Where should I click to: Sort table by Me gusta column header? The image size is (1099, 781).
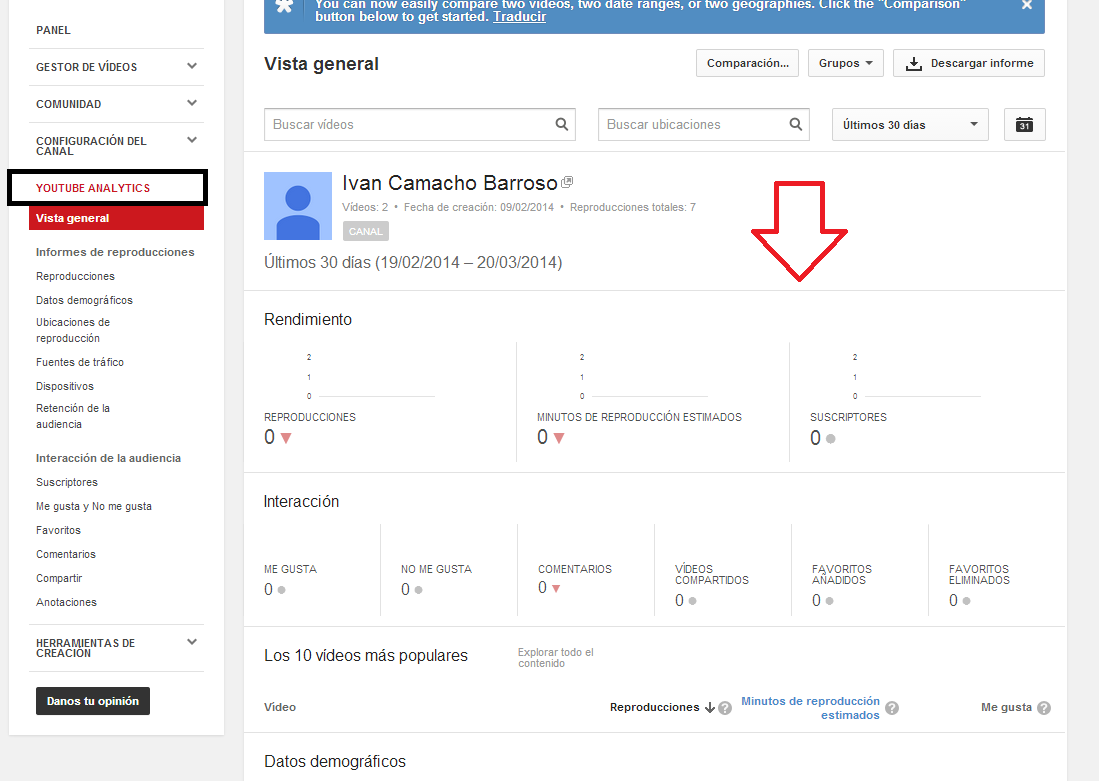[1006, 707]
